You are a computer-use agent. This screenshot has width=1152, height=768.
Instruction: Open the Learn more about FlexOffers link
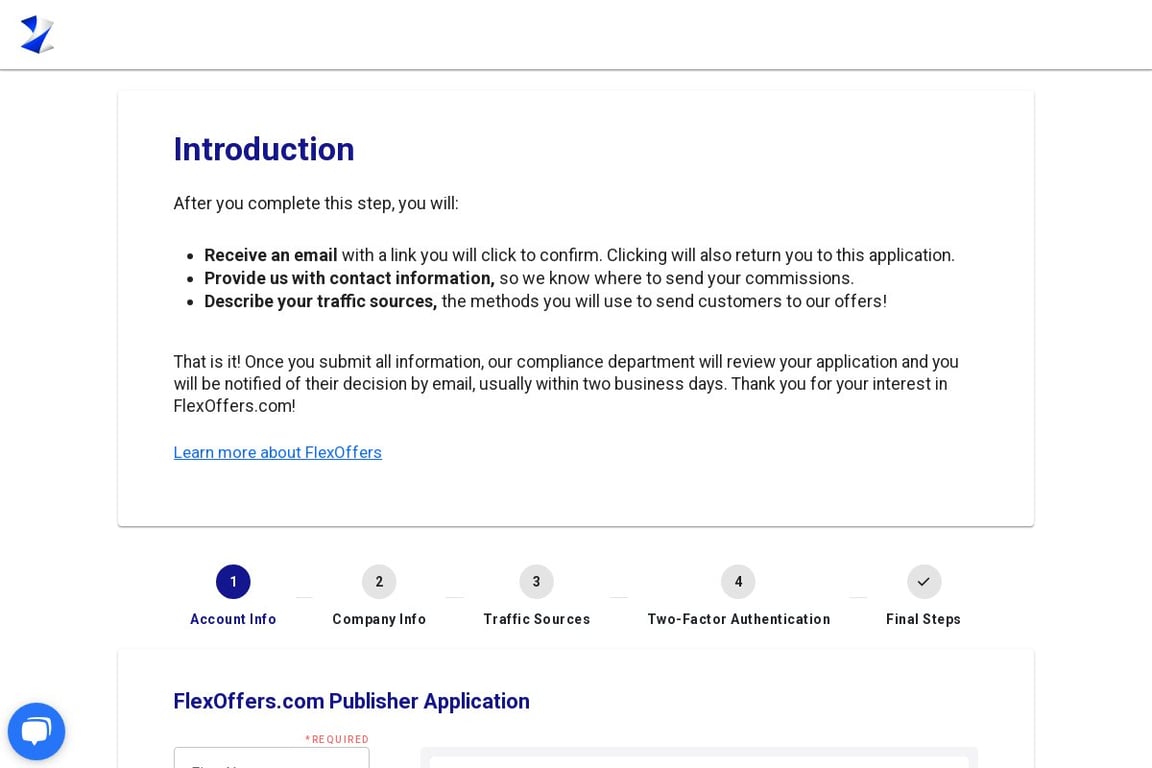(277, 452)
